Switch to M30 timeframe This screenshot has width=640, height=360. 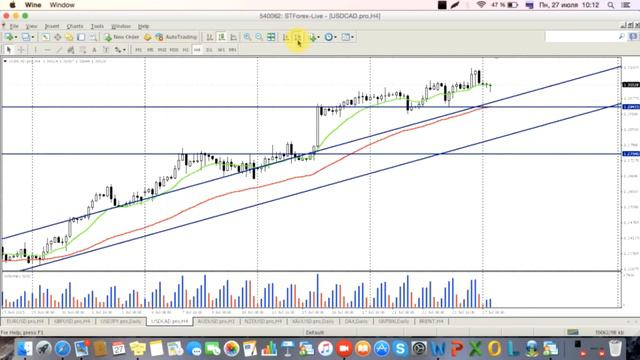pos(174,50)
